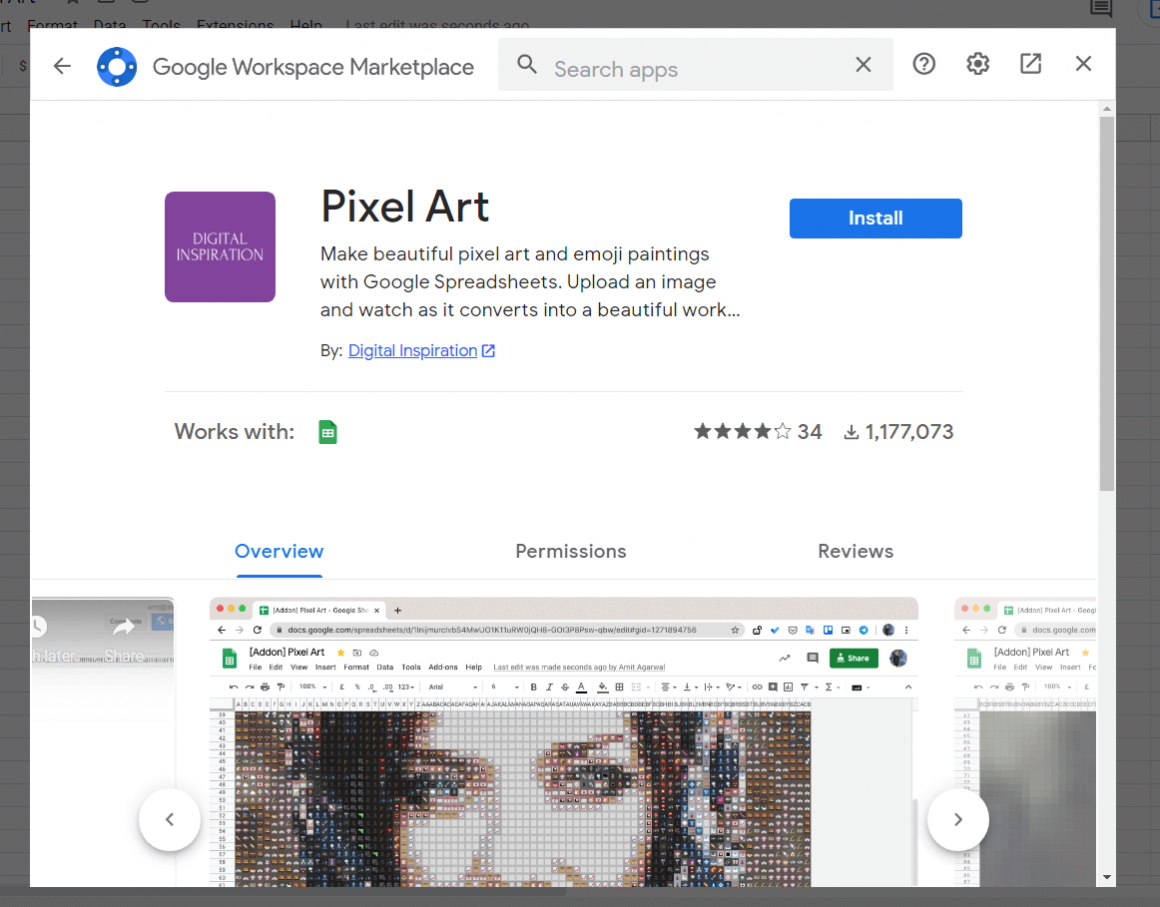Click the Google Workspace Marketplace logo
This screenshot has width=1160, height=907.
pos(117,66)
